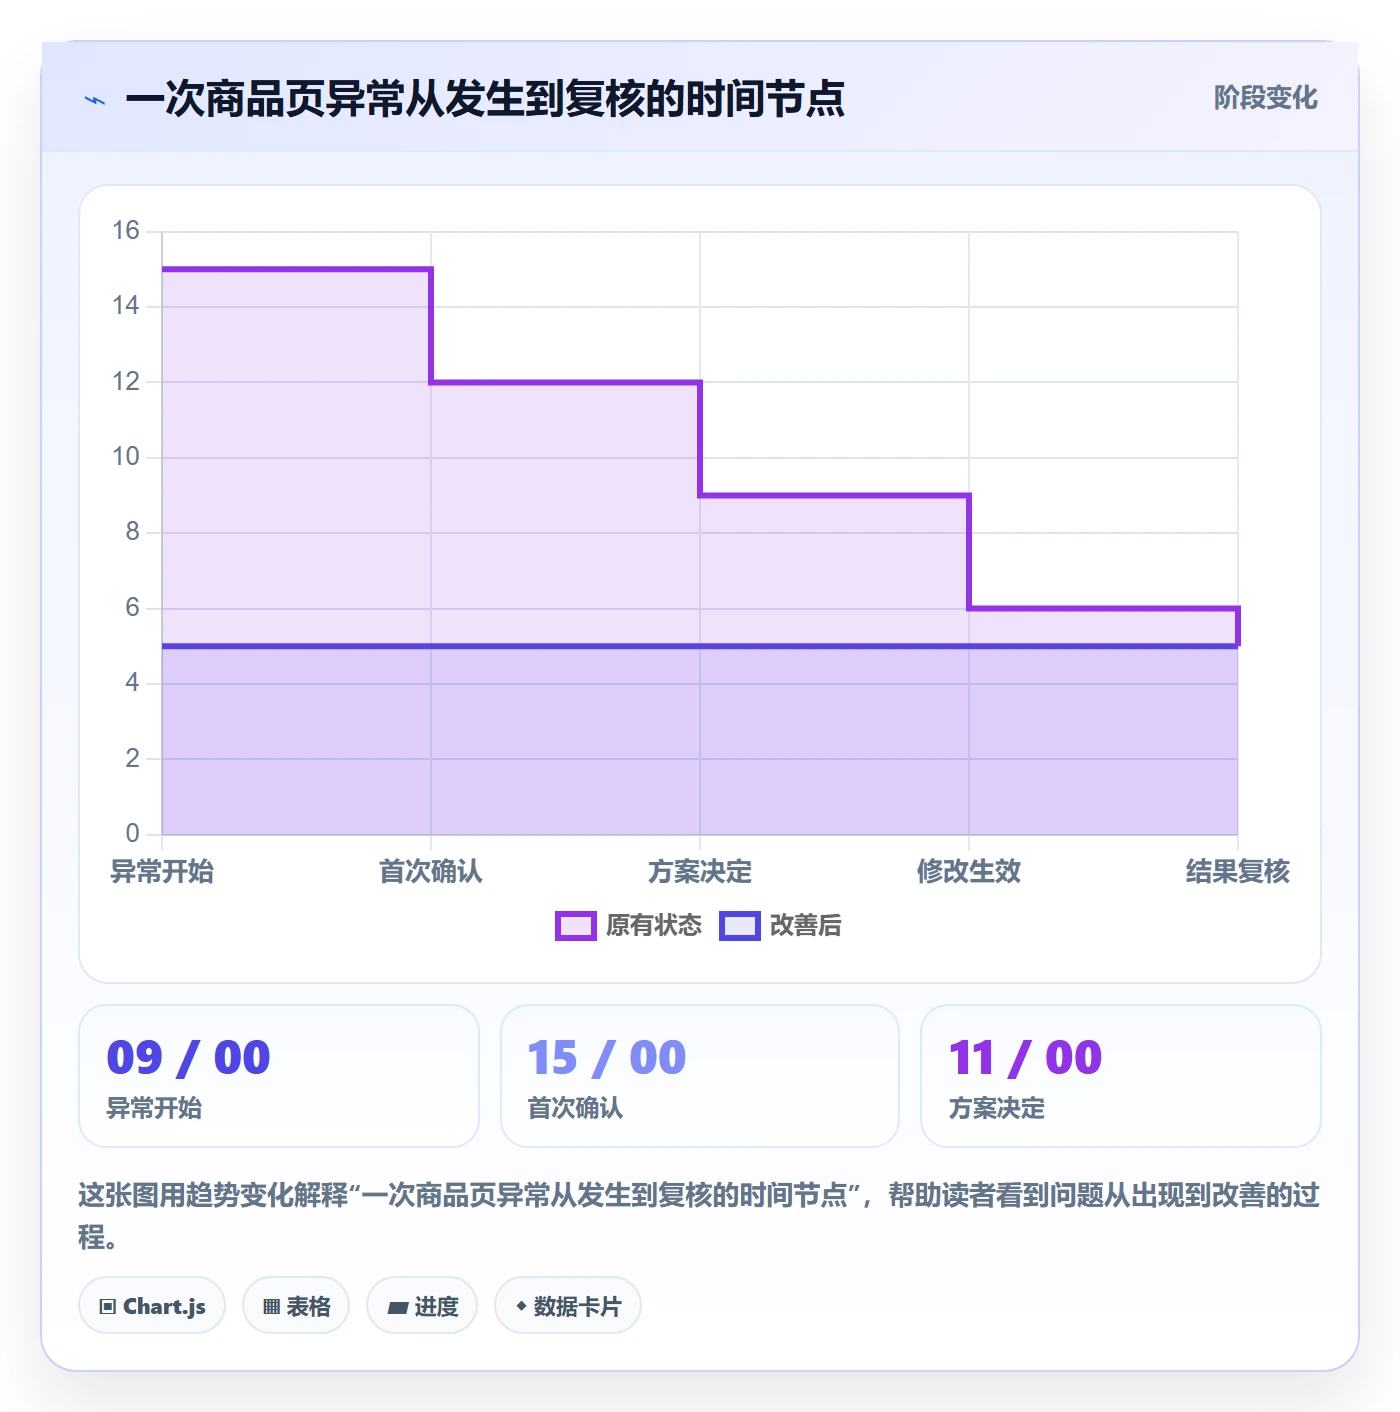Click the y-axis value 0
1400x1412 pixels.
[x=132, y=834]
